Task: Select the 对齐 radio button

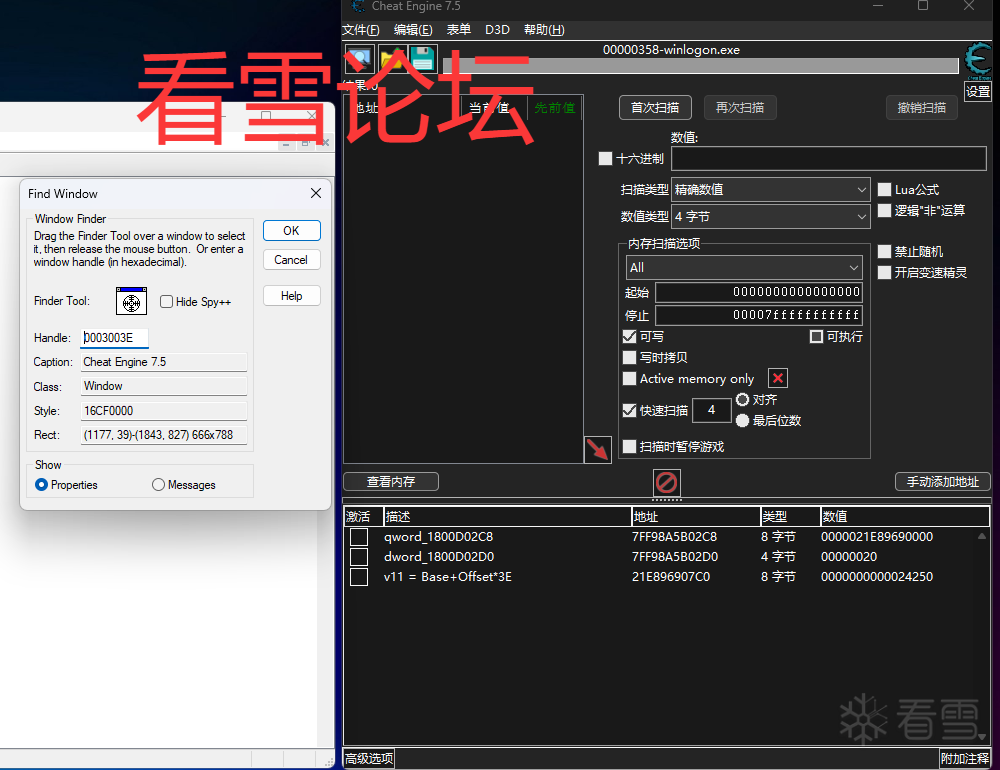Action: [x=742, y=399]
